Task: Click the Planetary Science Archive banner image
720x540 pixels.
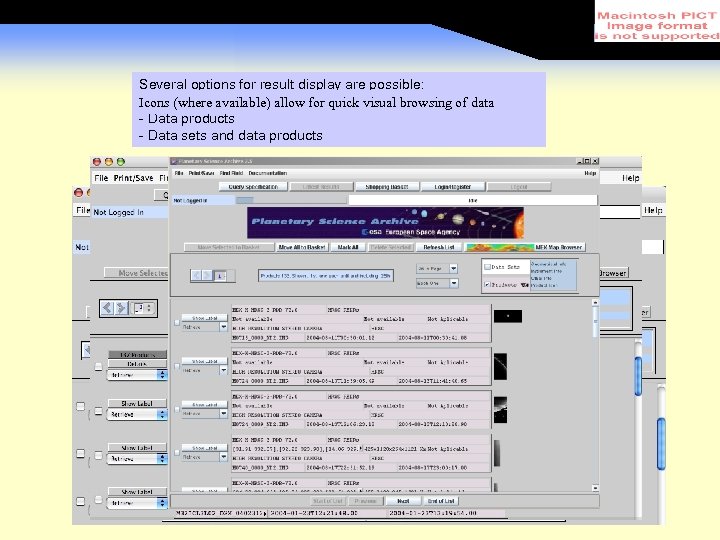Action: (x=385, y=223)
